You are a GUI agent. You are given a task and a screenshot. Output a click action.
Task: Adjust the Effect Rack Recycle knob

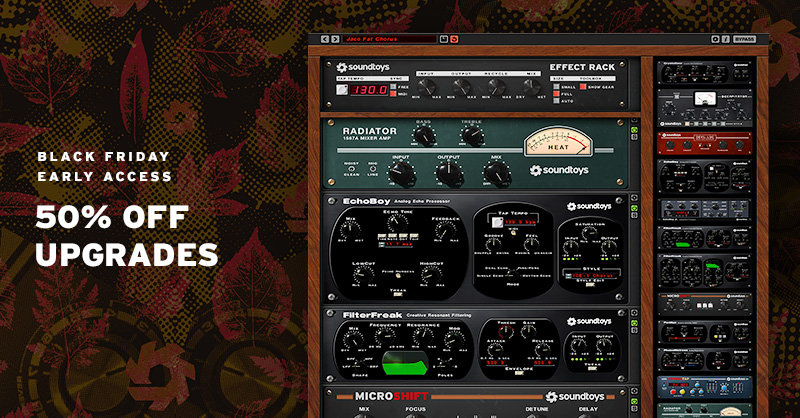496,87
